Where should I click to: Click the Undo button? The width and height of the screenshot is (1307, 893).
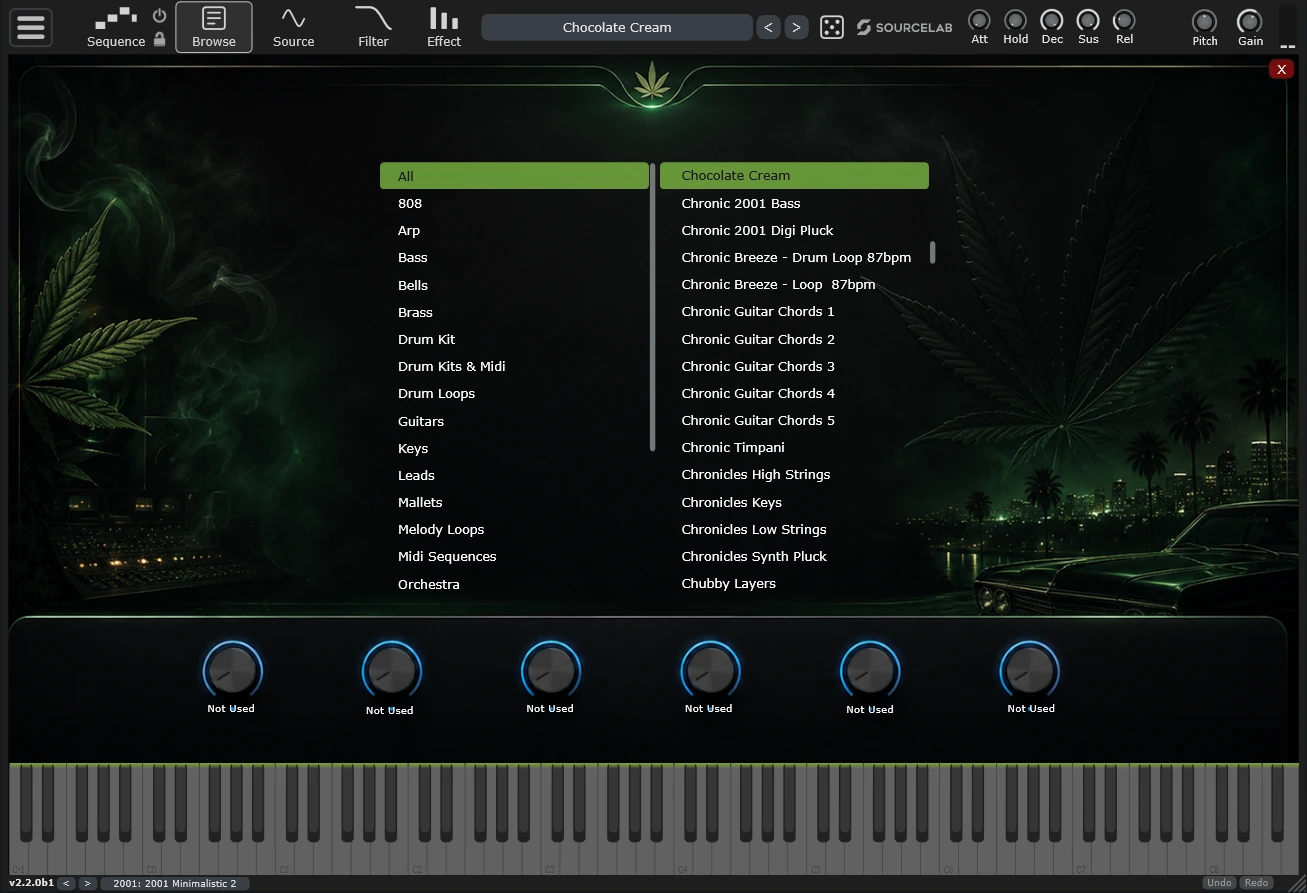[x=1219, y=883]
